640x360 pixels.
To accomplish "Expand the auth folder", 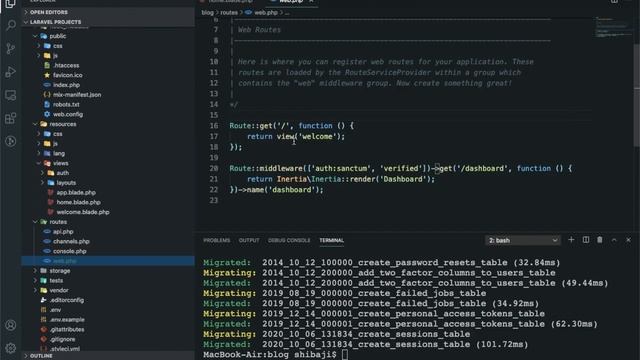I will [62, 173].
